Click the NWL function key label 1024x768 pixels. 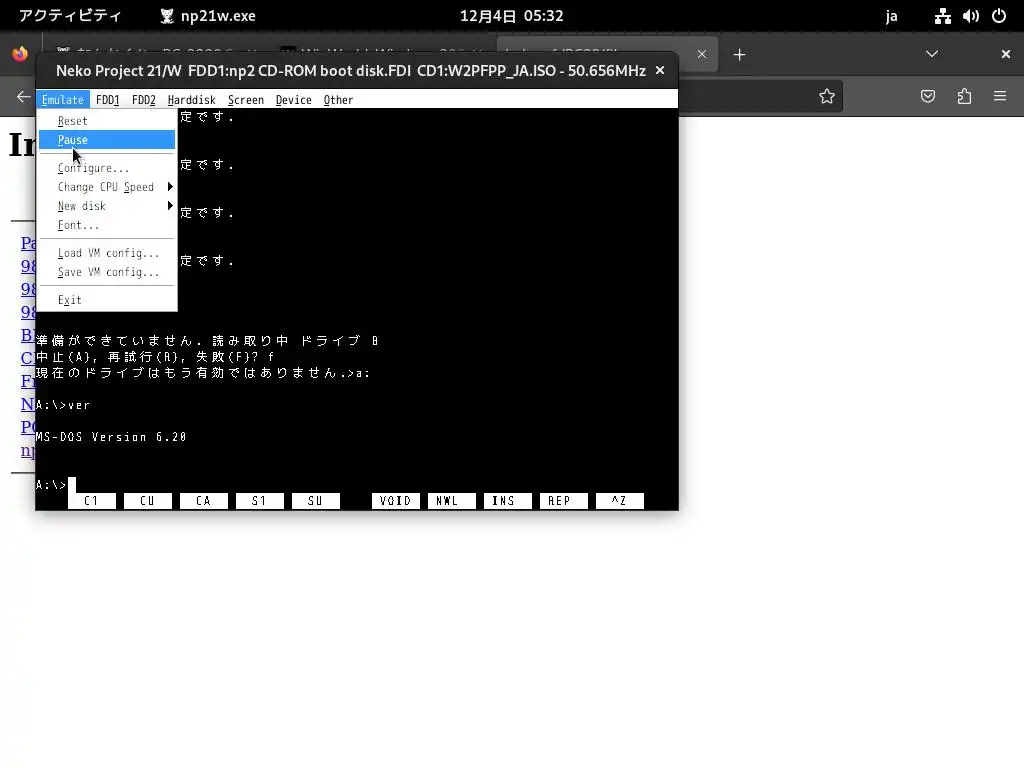(x=452, y=501)
